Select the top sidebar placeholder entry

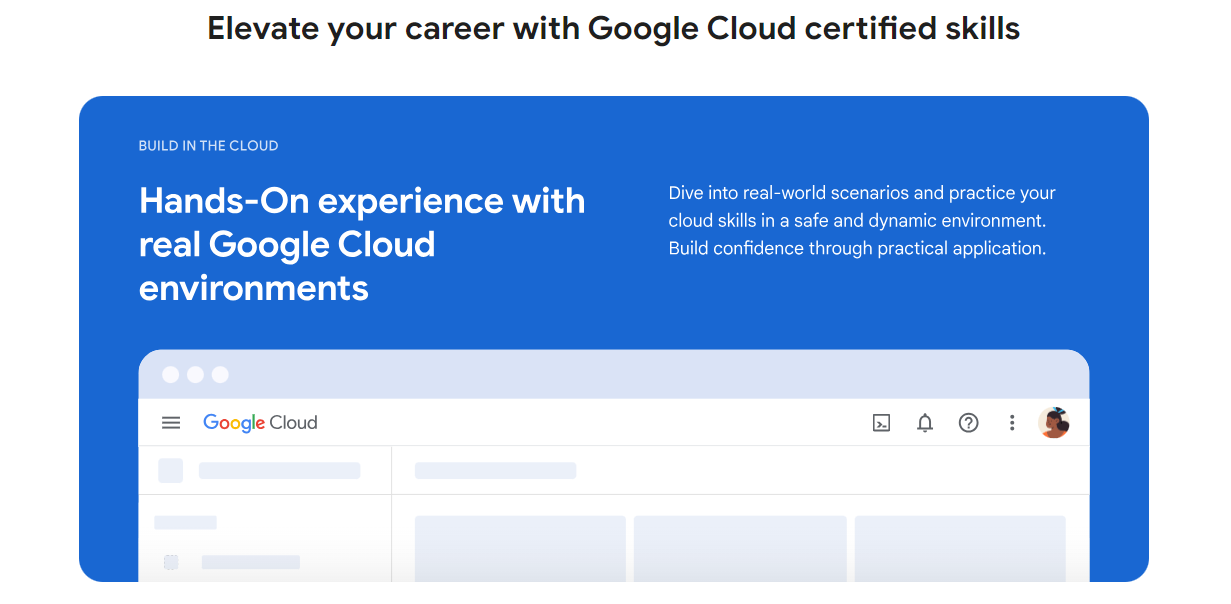click(x=186, y=521)
